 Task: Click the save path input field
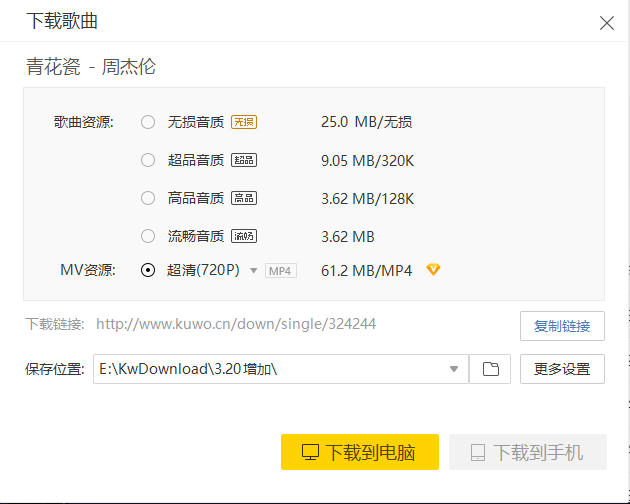pyautogui.click(x=268, y=369)
